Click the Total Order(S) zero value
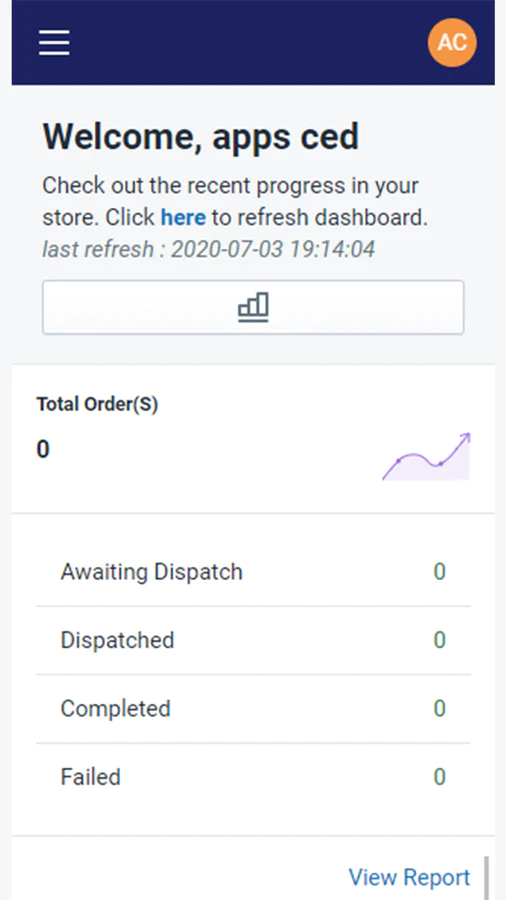 (x=43, y=449)
